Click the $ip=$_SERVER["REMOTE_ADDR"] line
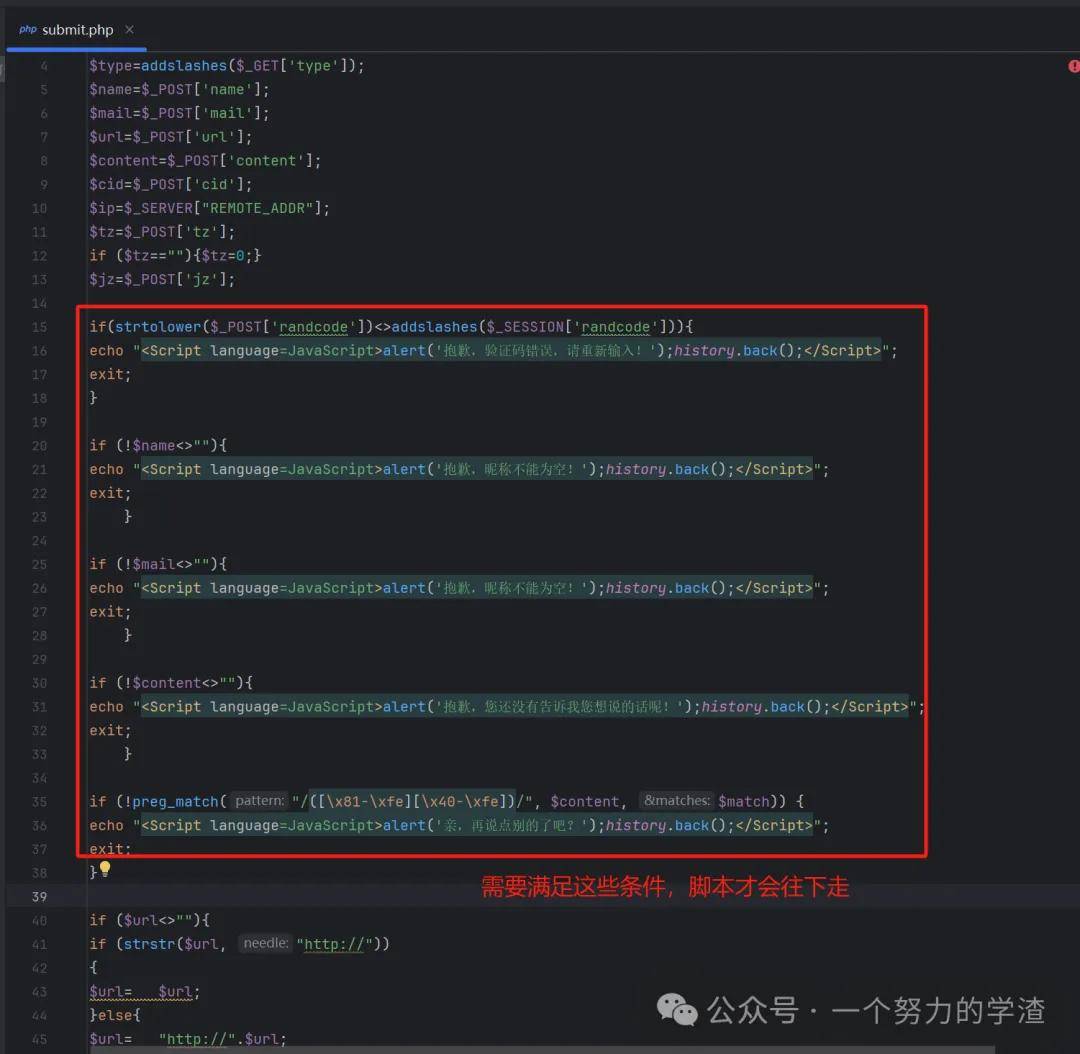The height and width of the screenshot is (1054, 1080). click(209, 208)
